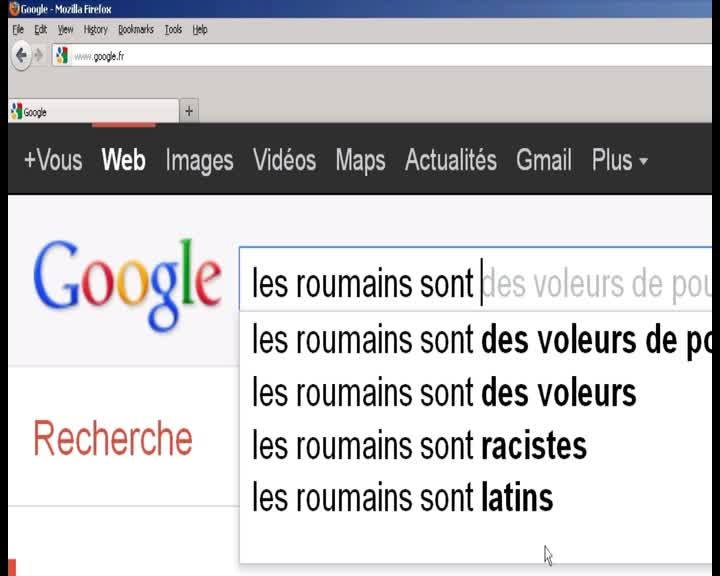Screen dimensions: 720x576
Task: Go to Actualités in Google bar
Action: [x=450, y=159]
